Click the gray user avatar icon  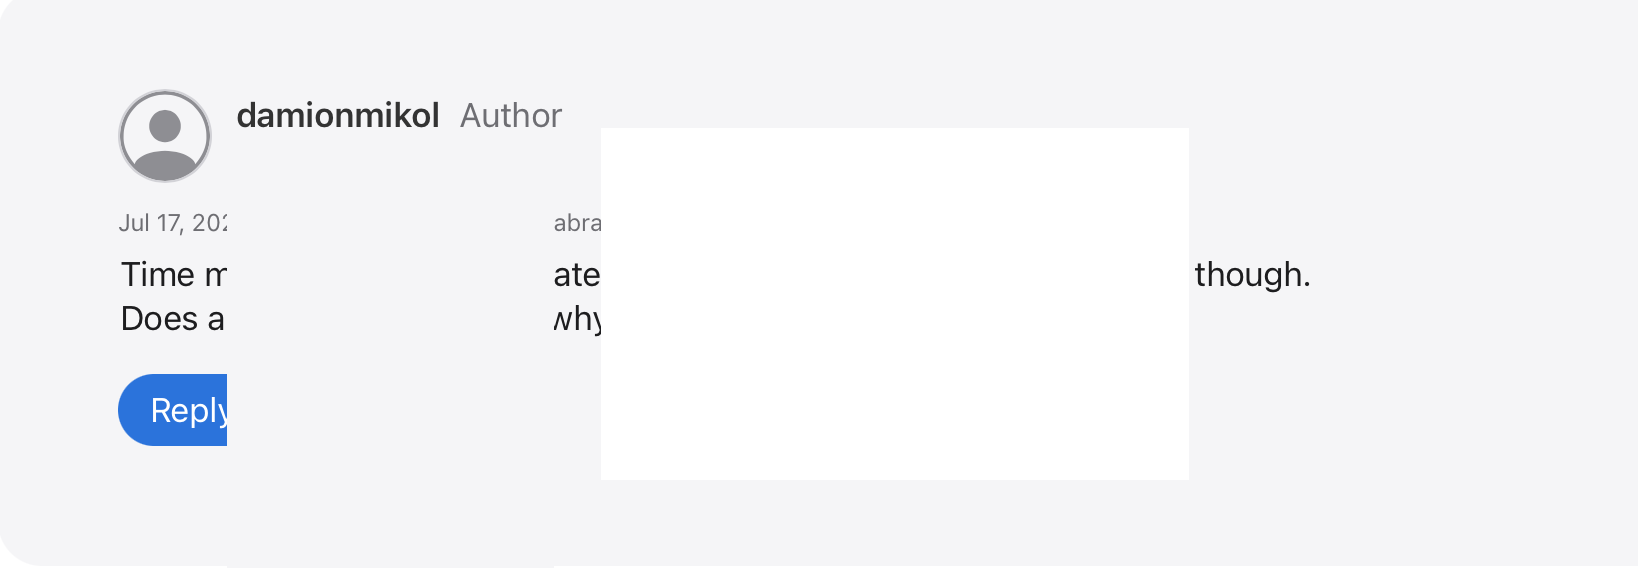coord(165,136)
